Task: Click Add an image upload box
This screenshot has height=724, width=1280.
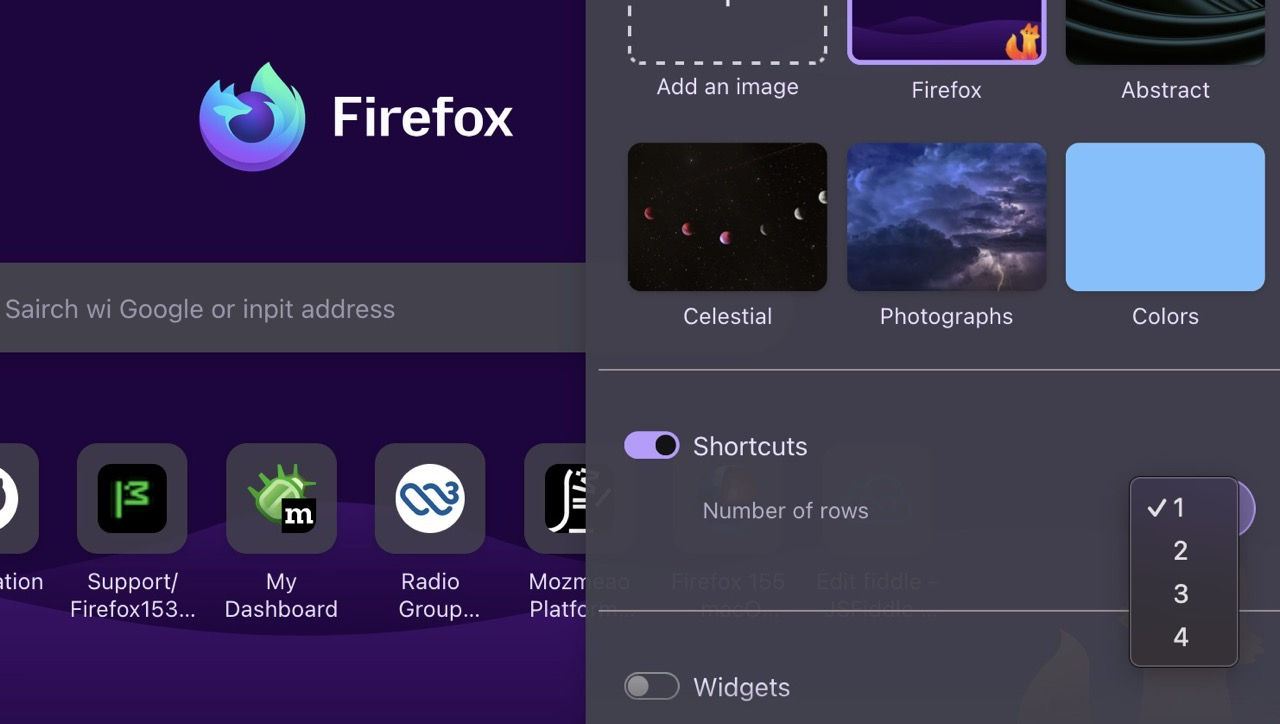Action: click(727, 31)
